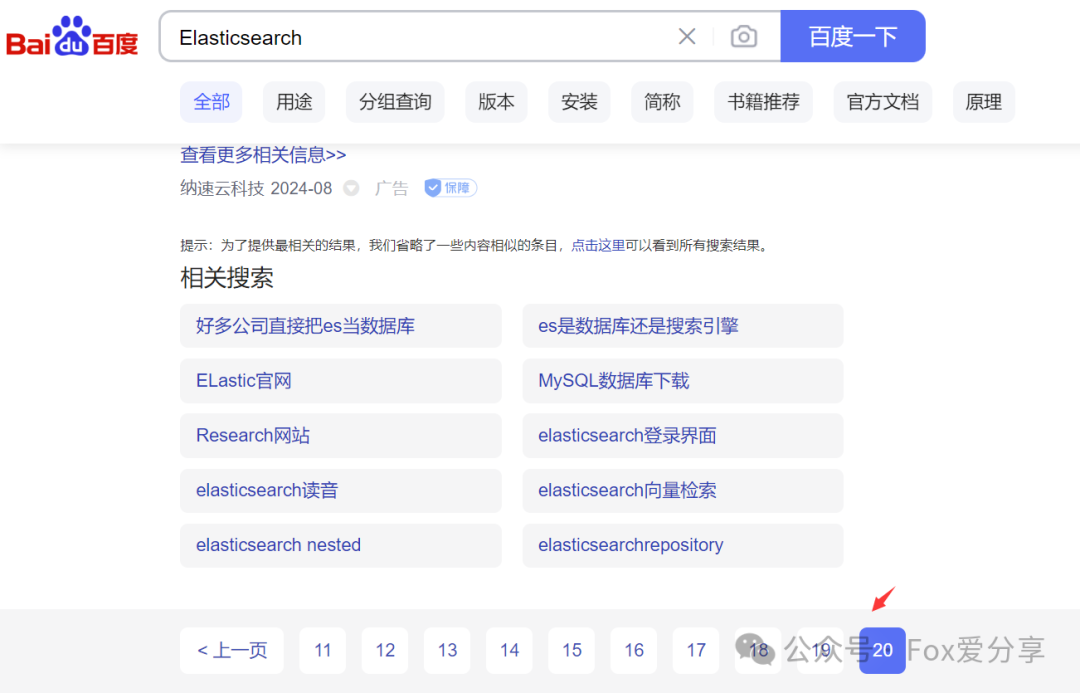Click the 广告 label
The width and height of the screenshot is (1080, 693).
tap(392, 188)
